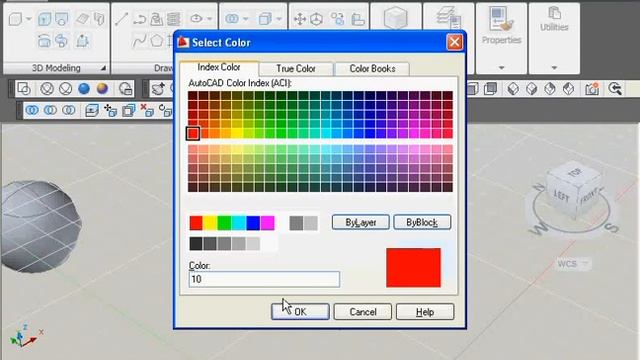
Task: Pick the standard green swatch
Action: pos(224,223)
